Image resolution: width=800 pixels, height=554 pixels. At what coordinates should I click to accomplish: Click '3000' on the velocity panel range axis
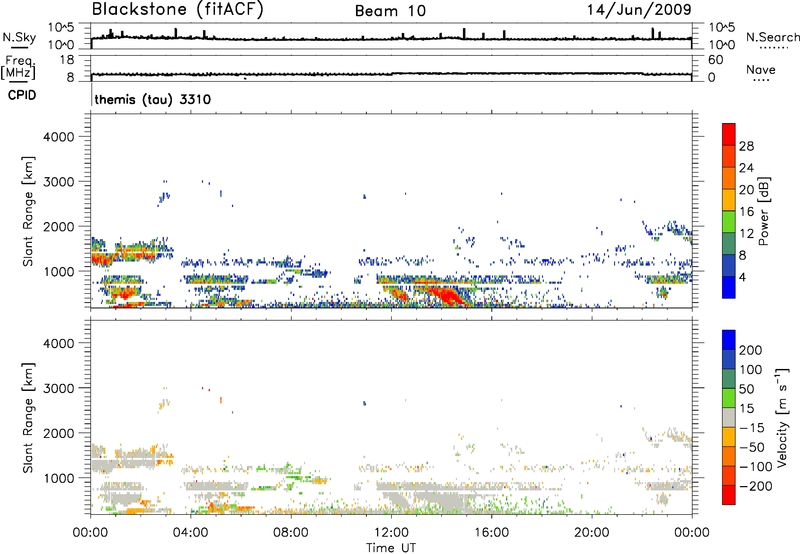59,388
